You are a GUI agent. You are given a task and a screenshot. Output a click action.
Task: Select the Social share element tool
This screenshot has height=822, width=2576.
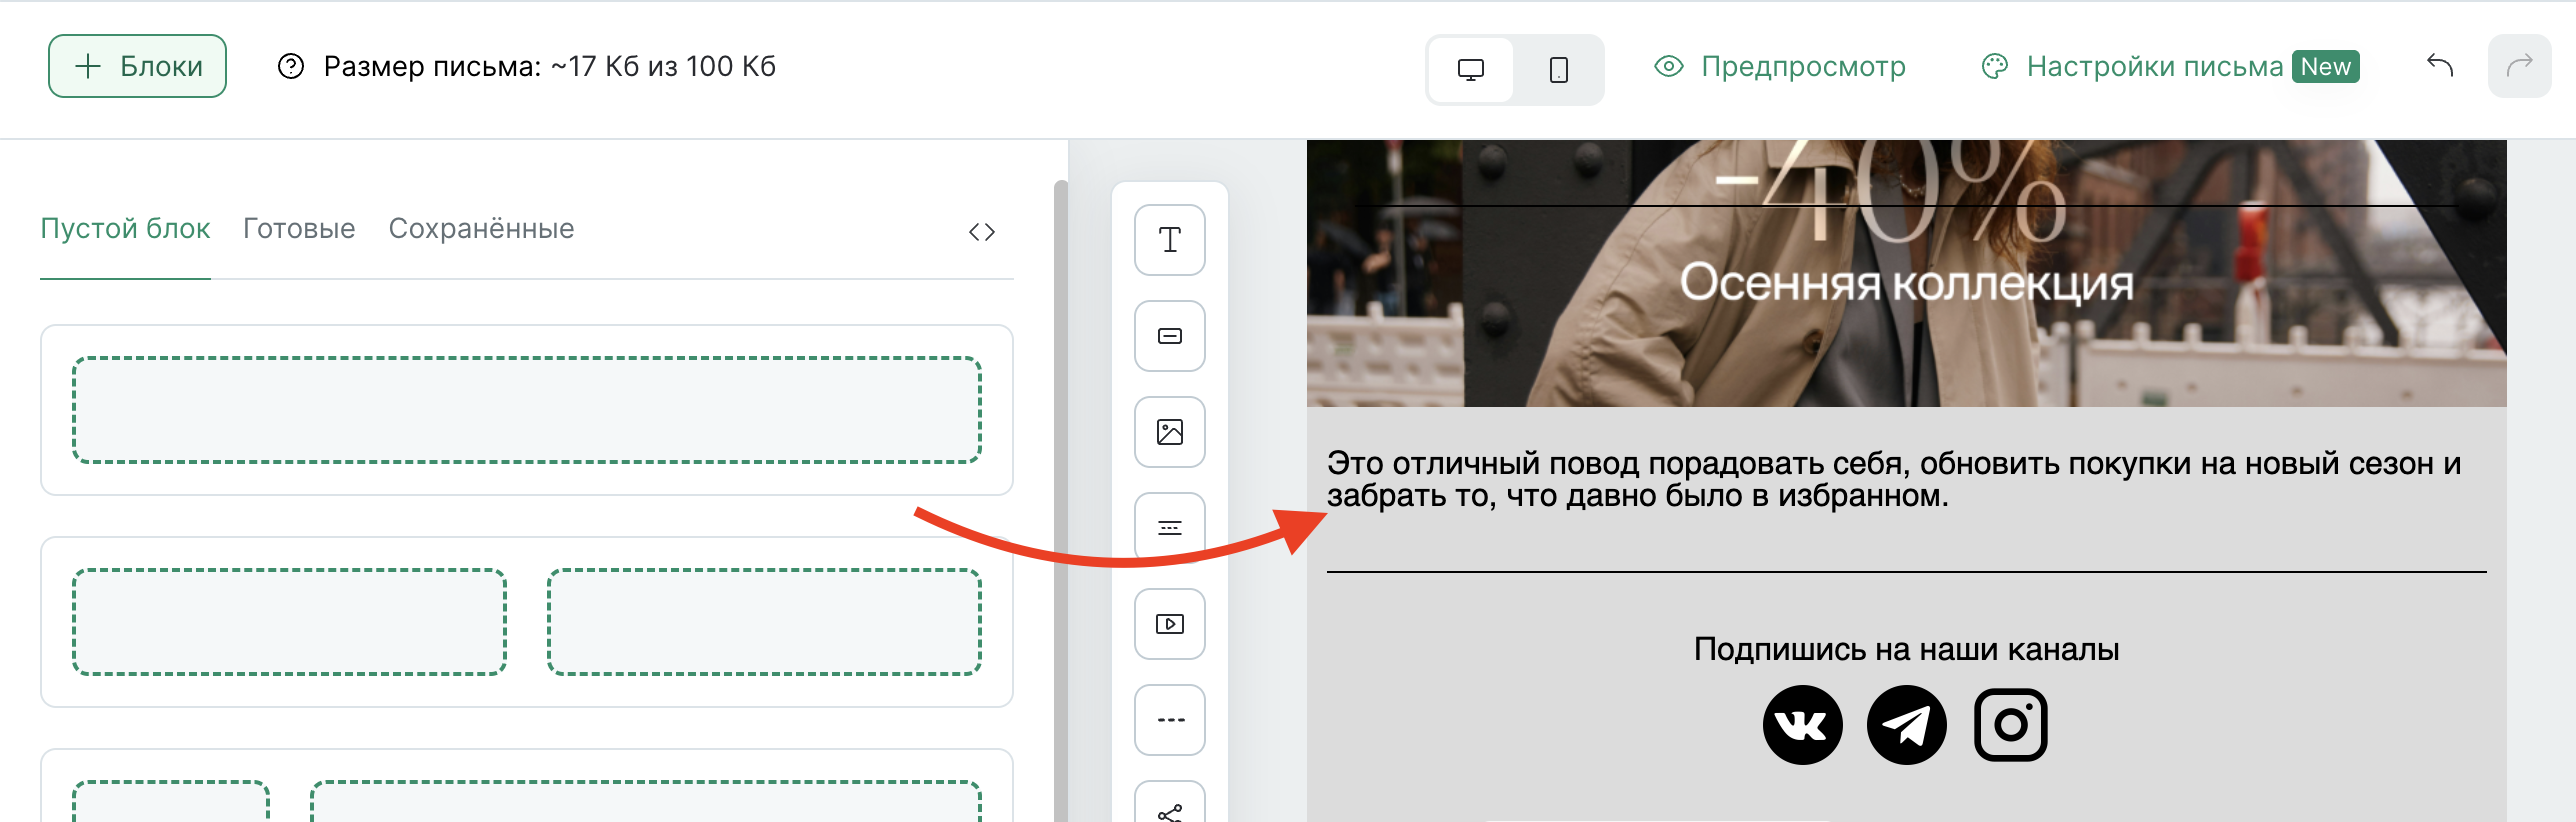1170,803
